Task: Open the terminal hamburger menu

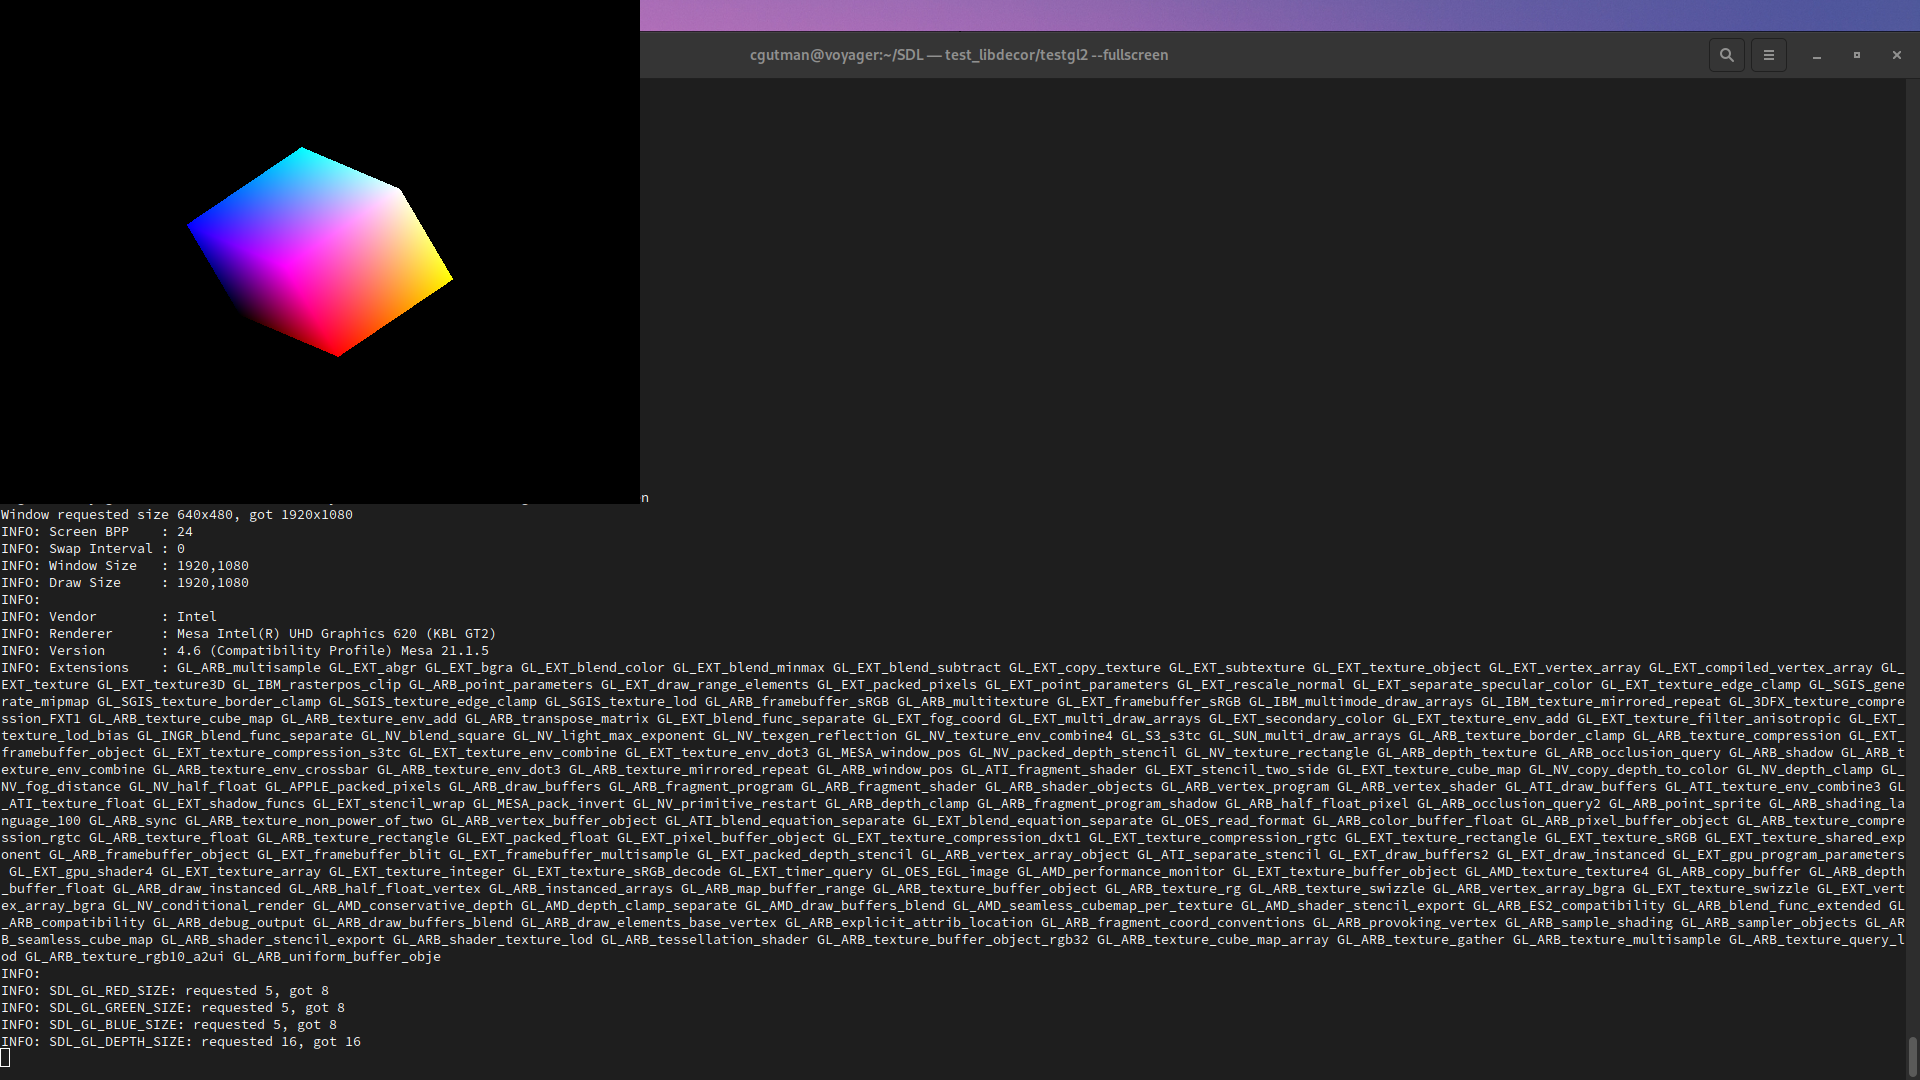Action: tap(1768, 55)
